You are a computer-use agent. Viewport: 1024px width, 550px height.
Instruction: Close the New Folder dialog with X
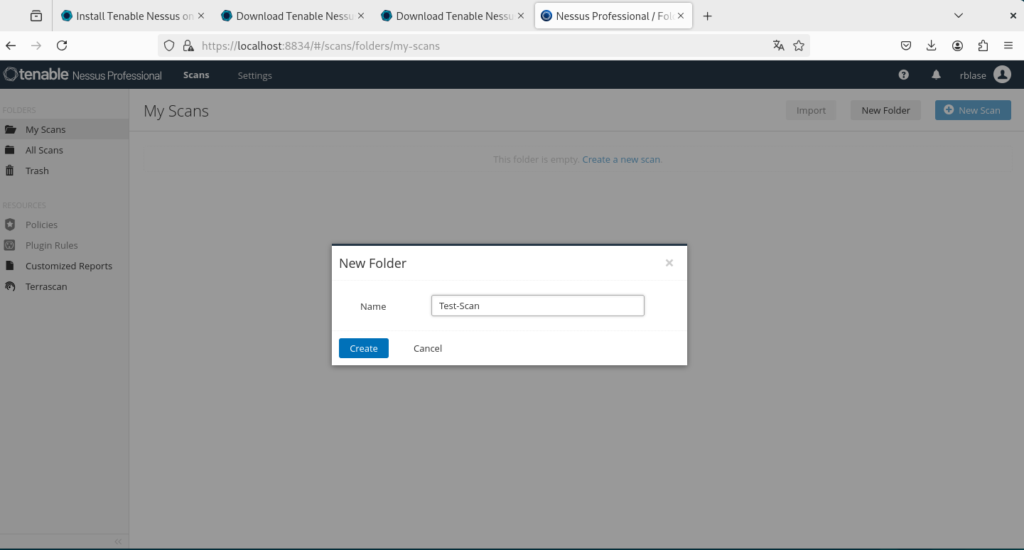669,263
